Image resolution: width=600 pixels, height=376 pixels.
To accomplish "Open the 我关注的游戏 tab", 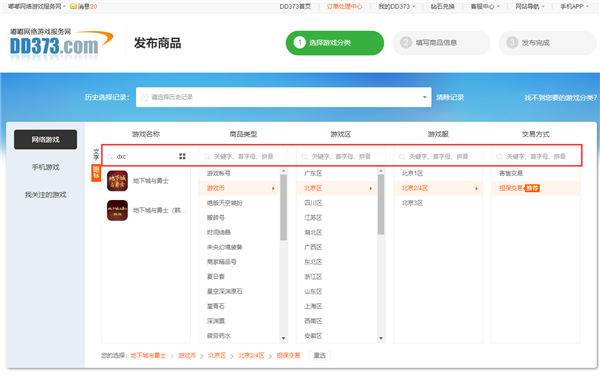I will [46, 195].
